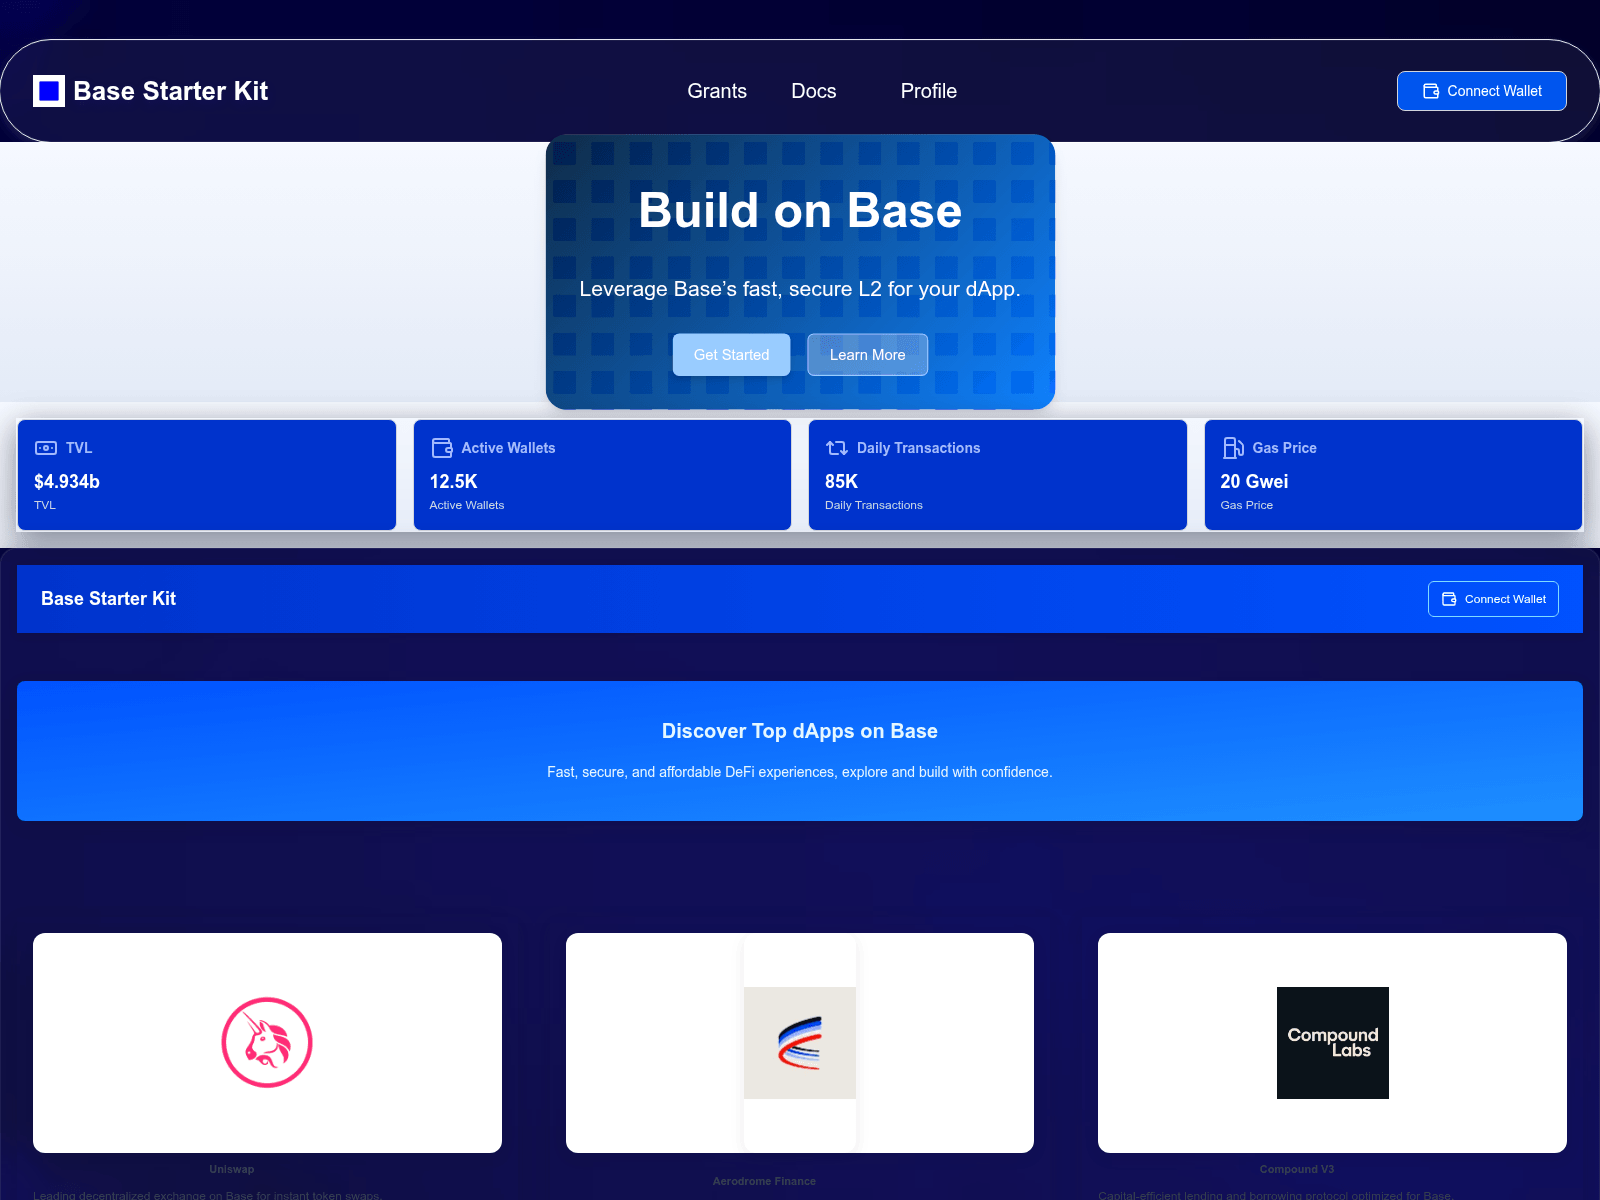Open the Compound Labs logo
1600x1200 pixels.
click(1332, 1043)
